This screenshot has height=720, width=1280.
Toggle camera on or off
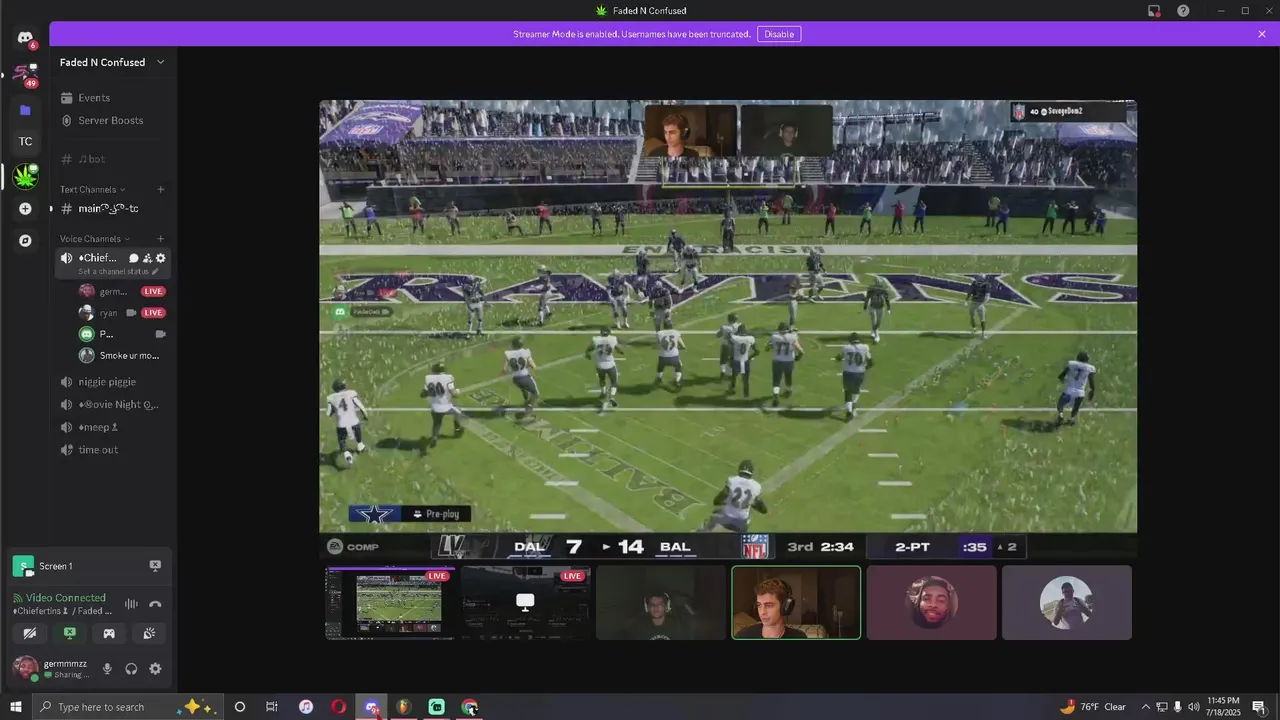pos(30,633)
